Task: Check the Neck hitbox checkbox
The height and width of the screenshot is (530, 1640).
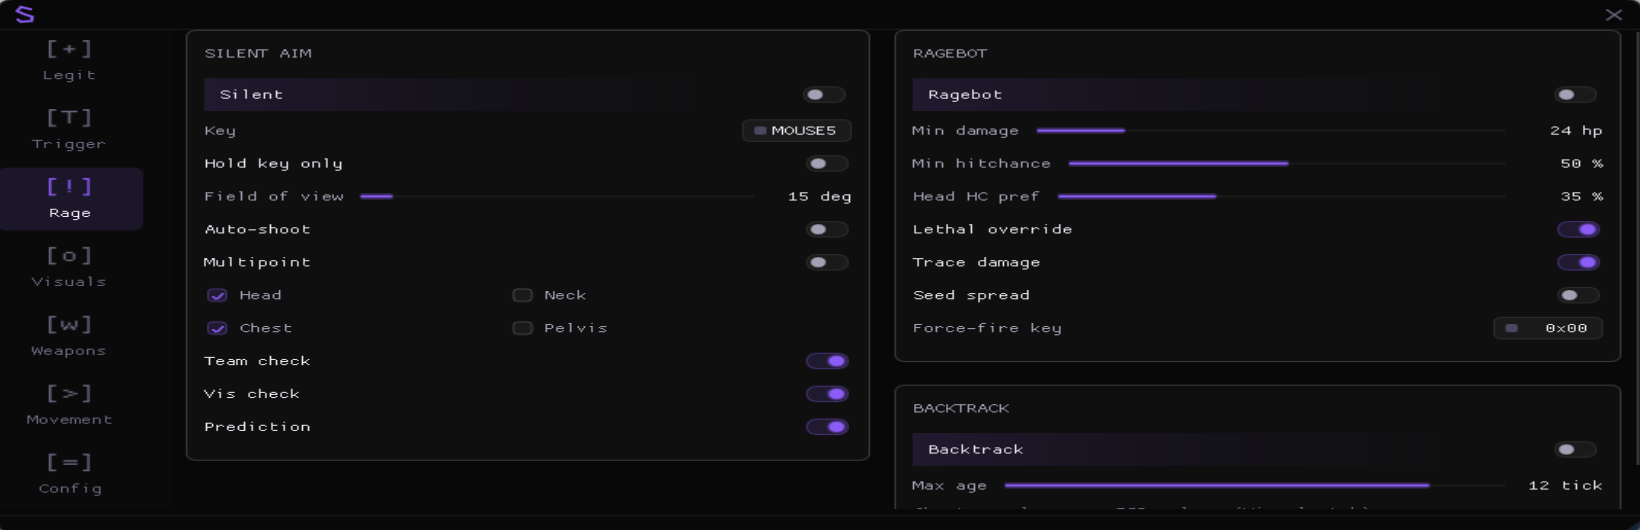Action: point(522,295)
